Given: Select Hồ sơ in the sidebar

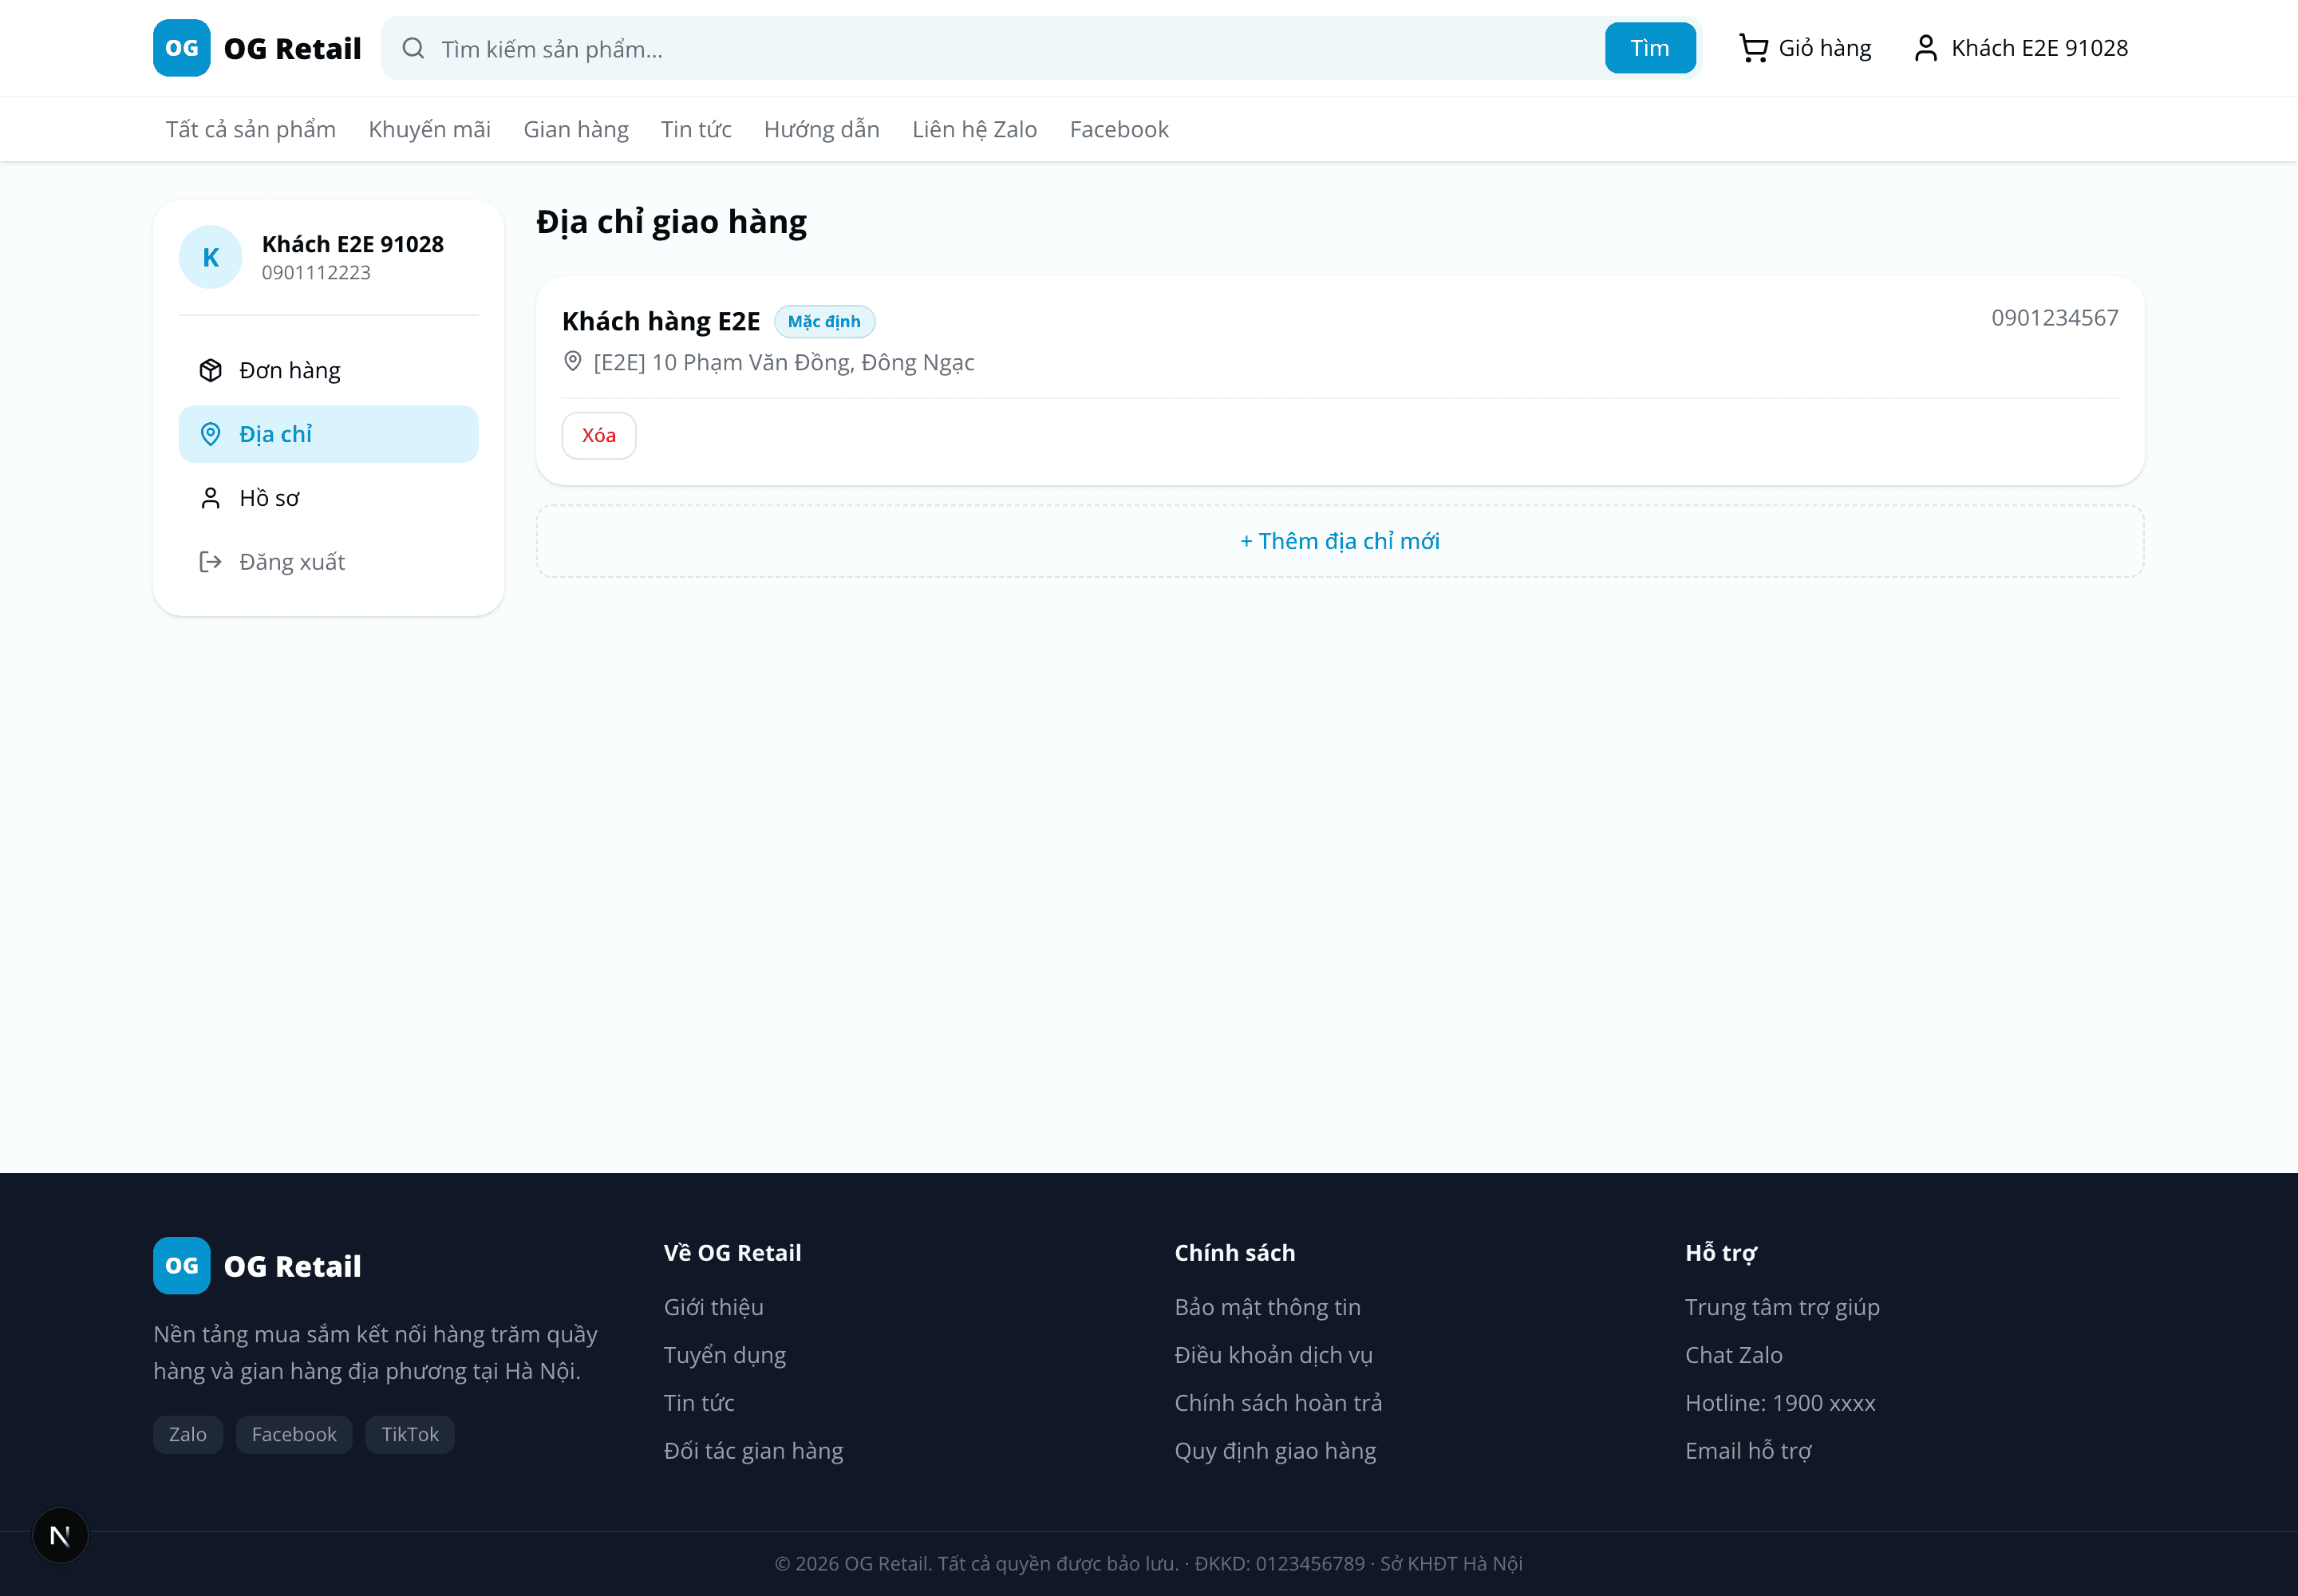Looking at the screenshot, I should pyautogui.click(x=328, y=498).
